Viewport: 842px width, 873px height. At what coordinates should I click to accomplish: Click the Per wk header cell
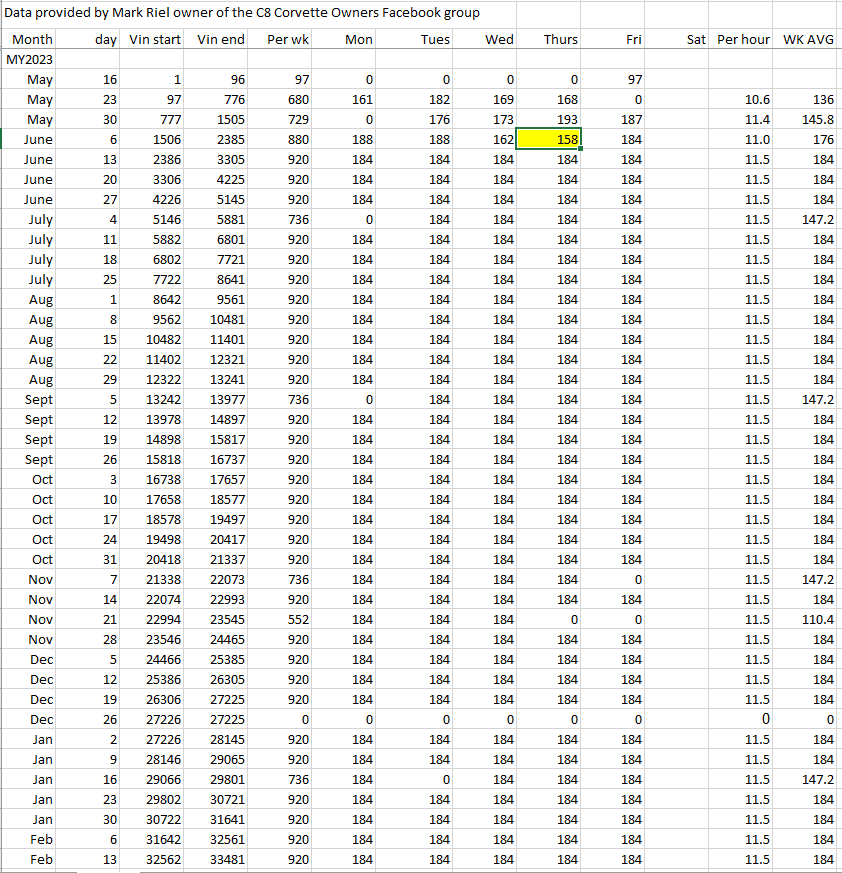click(289, 40)
